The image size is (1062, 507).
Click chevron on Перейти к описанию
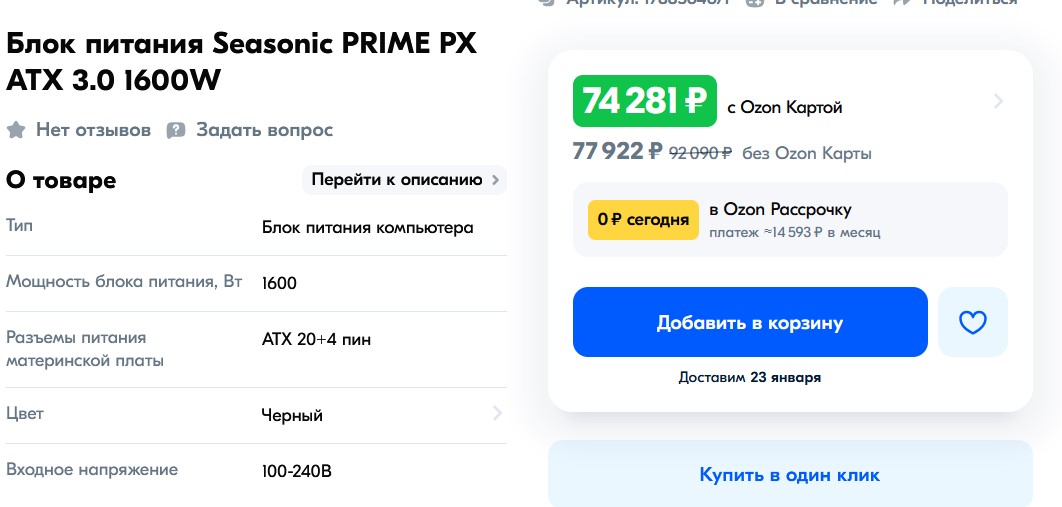[496, 180]
